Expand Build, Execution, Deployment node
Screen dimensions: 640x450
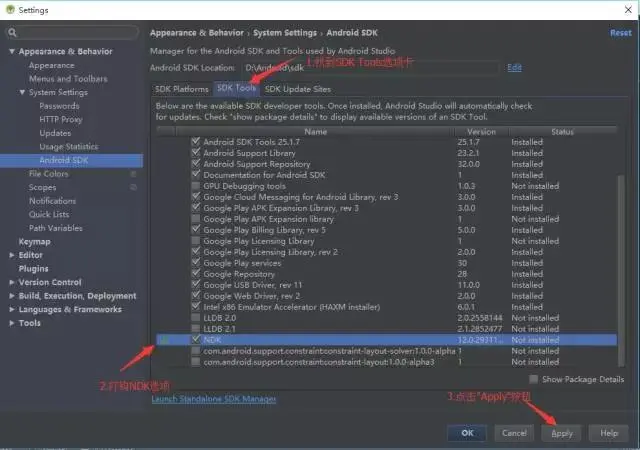tap(12, 296)
